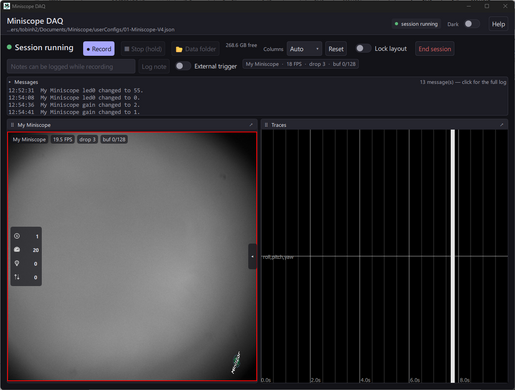
Task: Click the 19.5 FPS badge on video
Action: point(62,139)
